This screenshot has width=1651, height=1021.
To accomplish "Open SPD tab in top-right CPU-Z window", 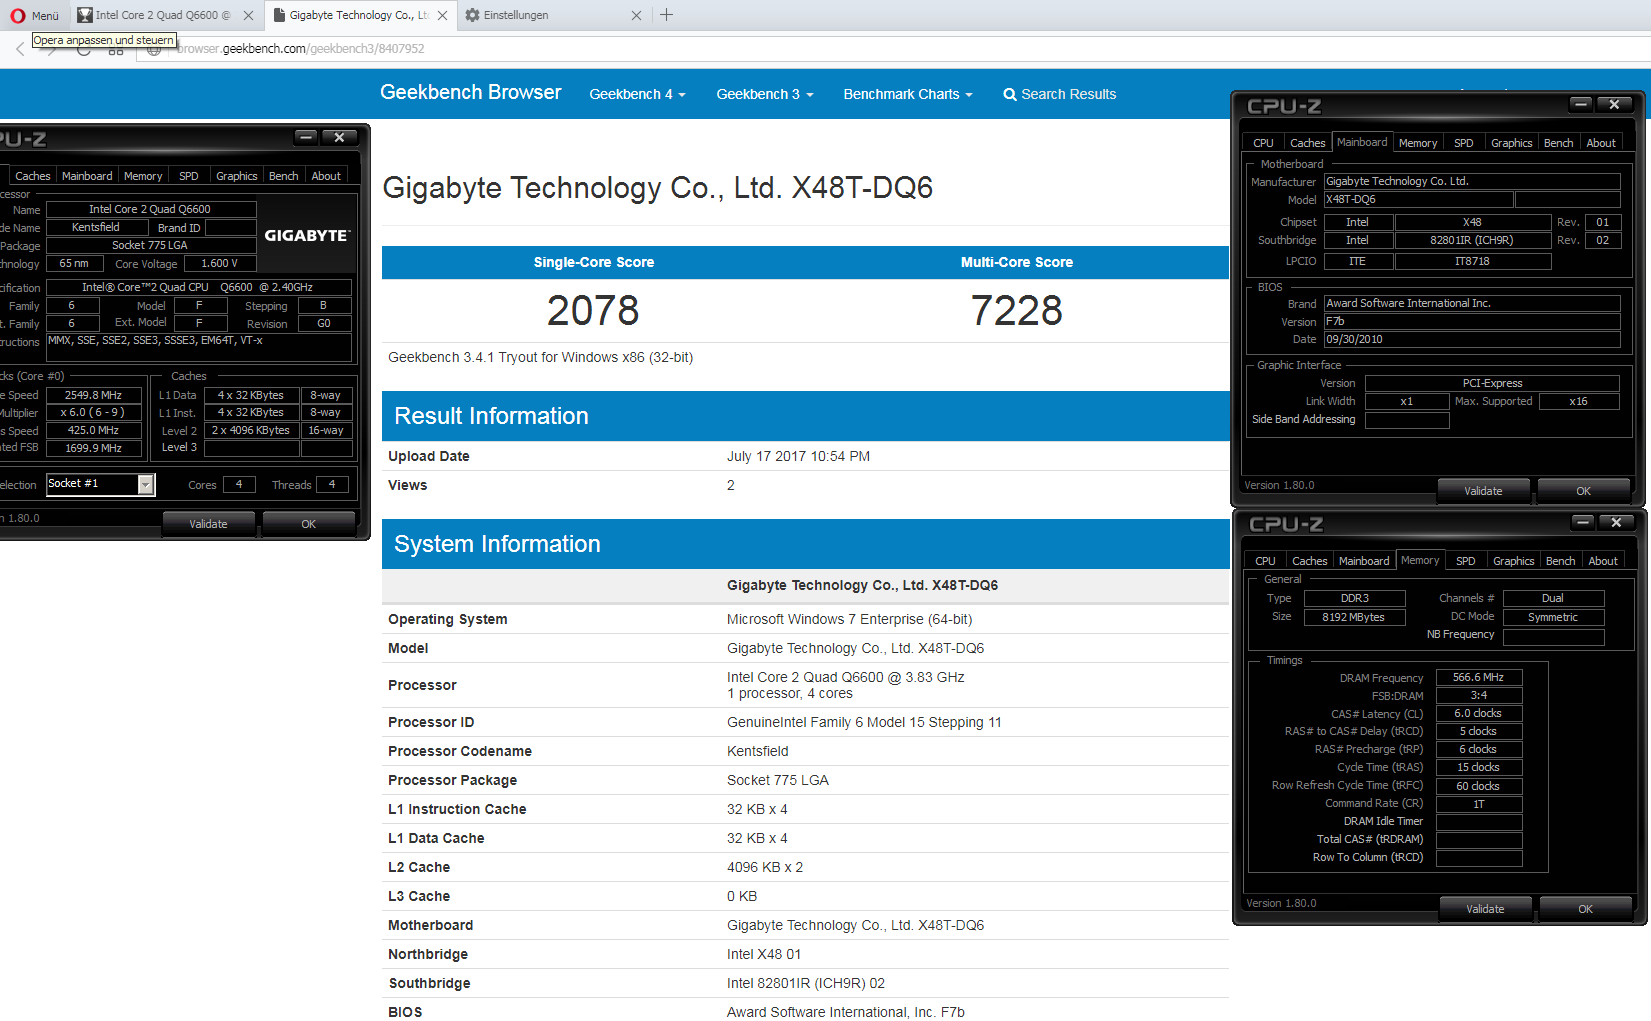I will pos(1463,143).
